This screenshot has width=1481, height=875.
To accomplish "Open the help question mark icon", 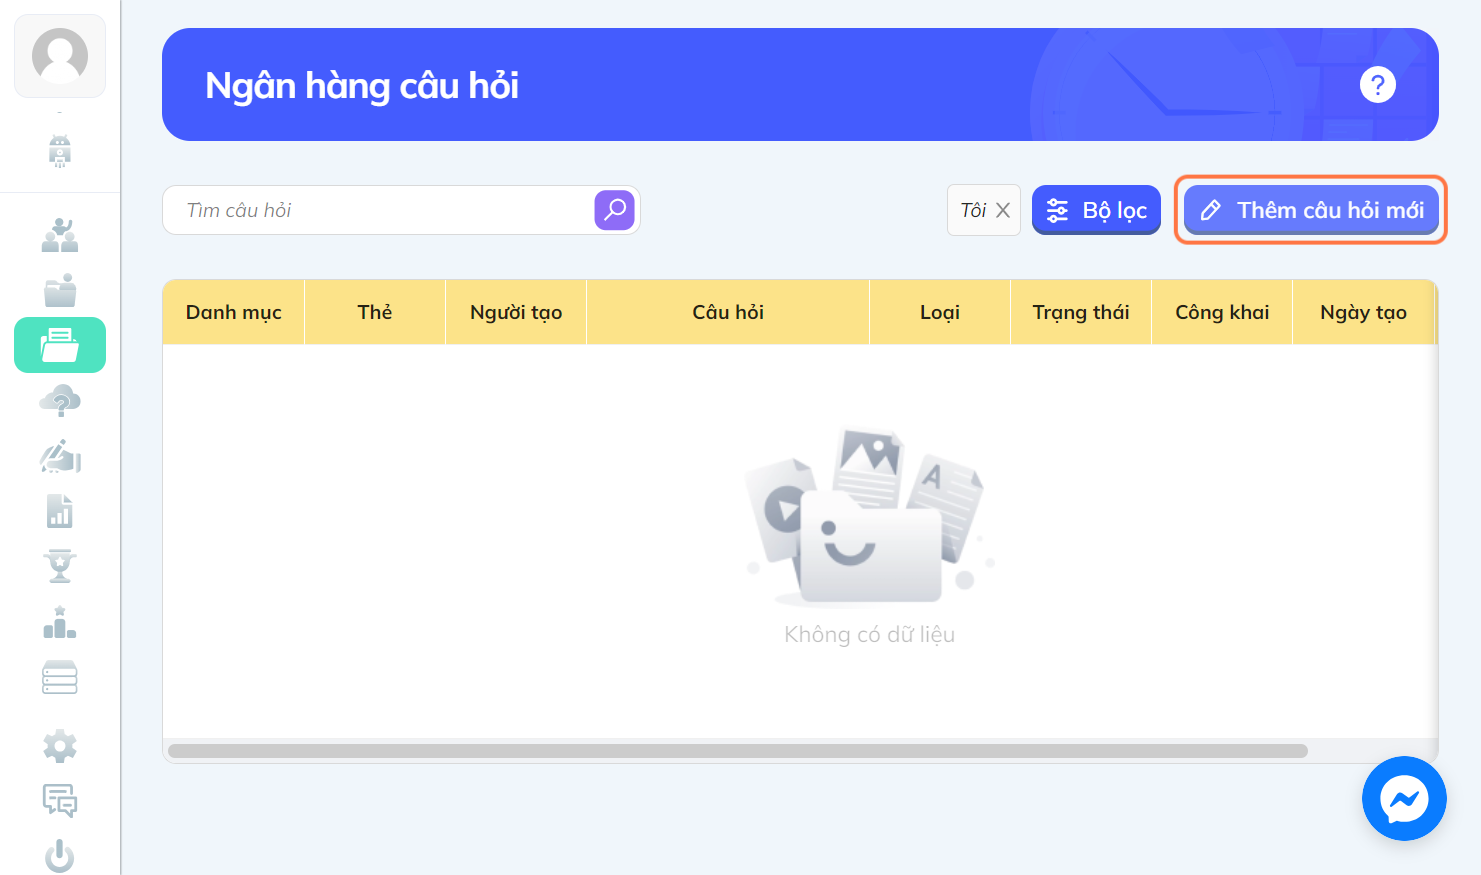I will click(x=1378, y=85).
